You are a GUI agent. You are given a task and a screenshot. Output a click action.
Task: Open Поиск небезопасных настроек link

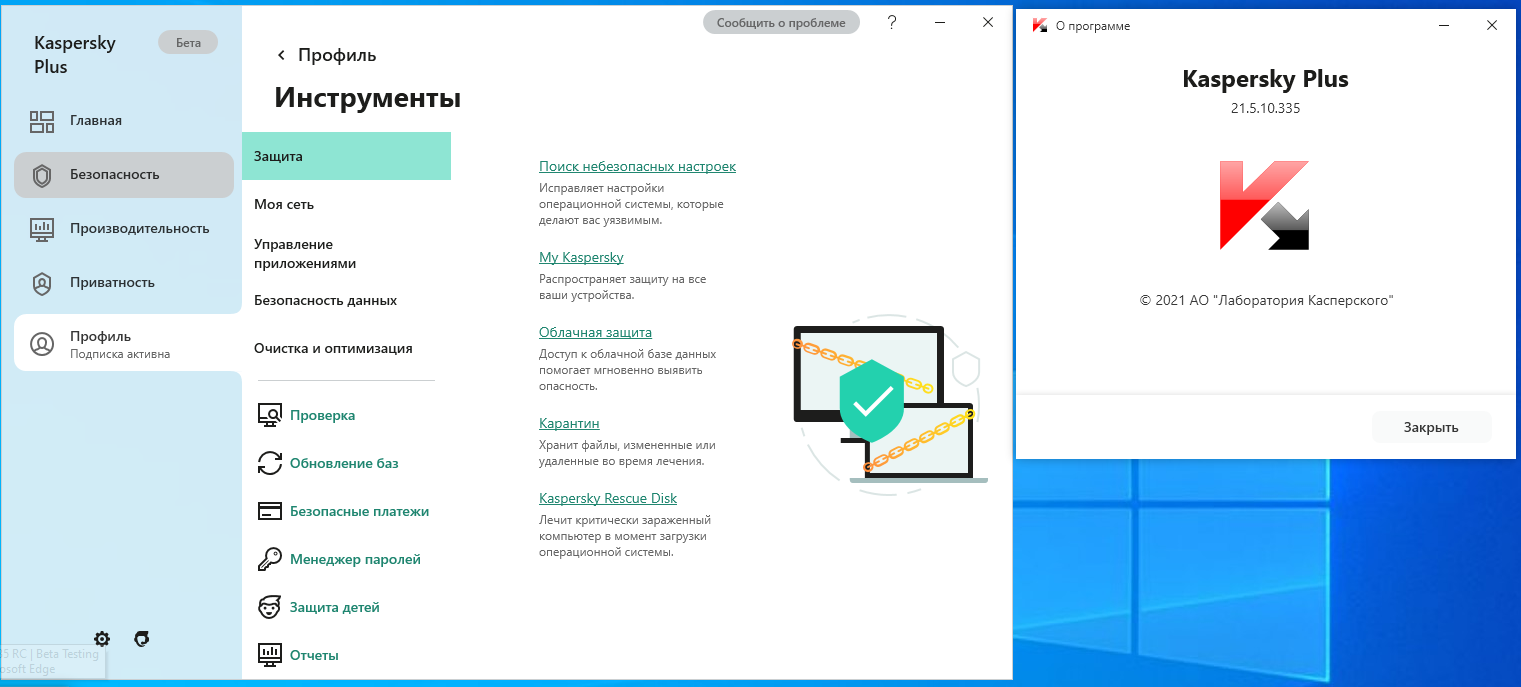click(637, 166)
